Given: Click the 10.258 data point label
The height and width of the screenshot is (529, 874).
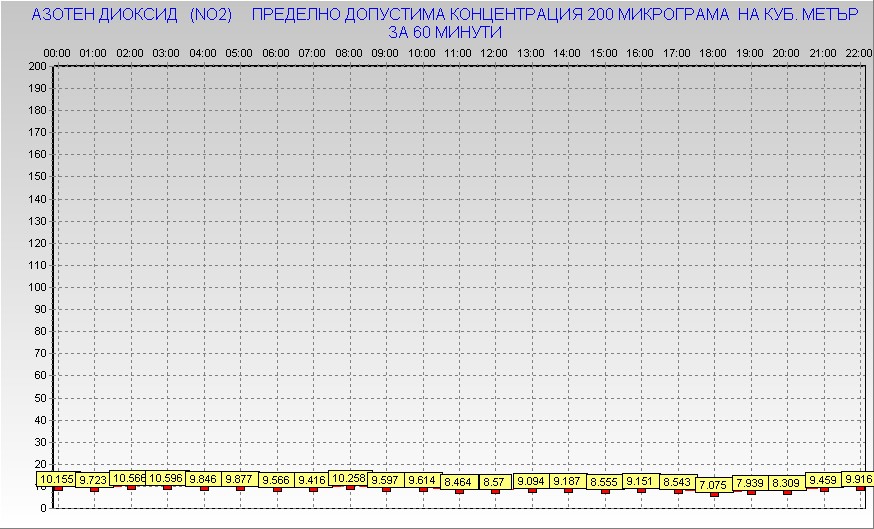Looking at the screenshot, I should tap(349, 478).
